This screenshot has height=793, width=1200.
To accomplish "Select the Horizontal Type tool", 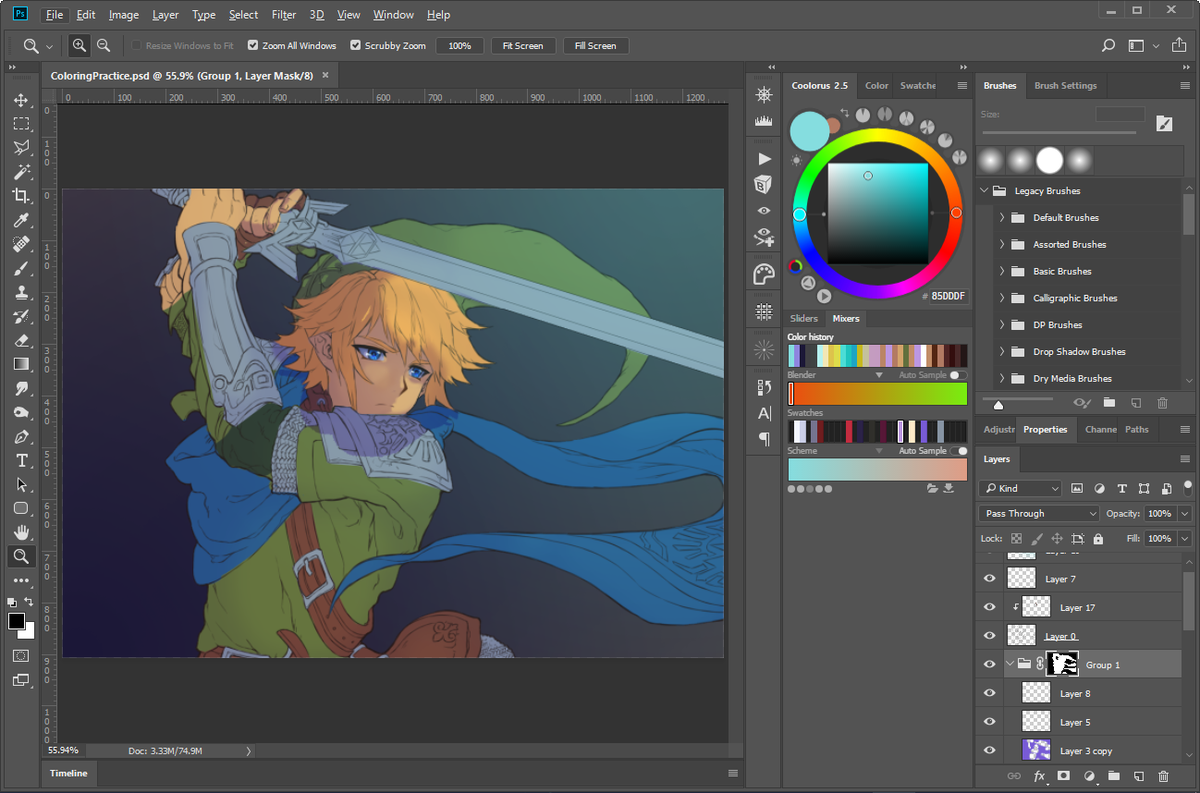I will (x=21, y=461).
